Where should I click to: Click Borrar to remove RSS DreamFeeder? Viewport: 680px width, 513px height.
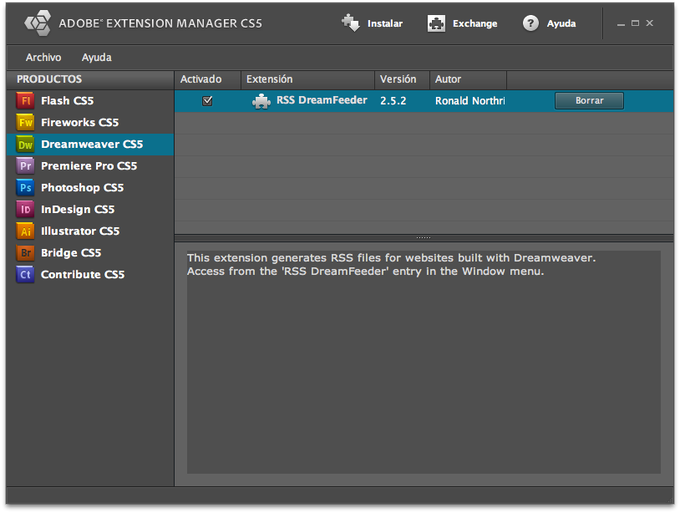click(589, 101)
